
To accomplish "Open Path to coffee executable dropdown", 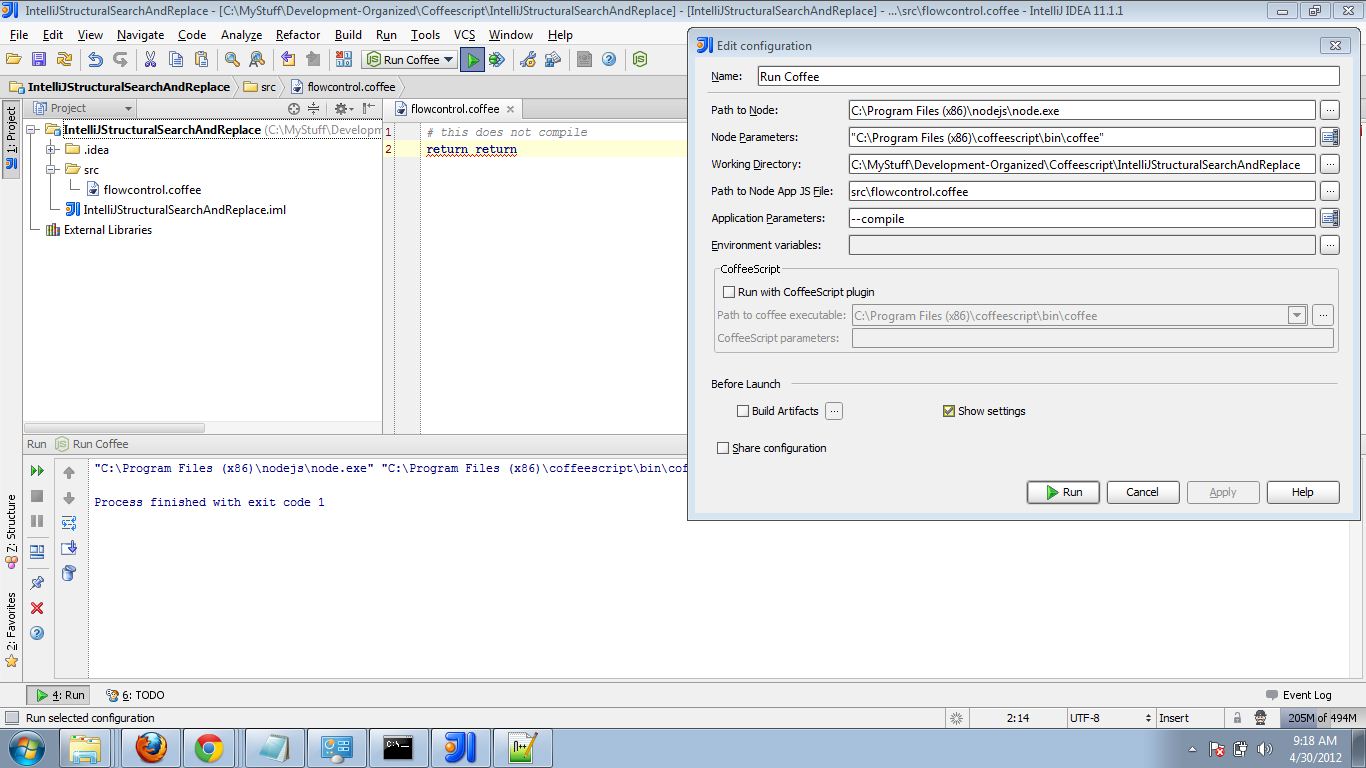I will coord(1297,315).
